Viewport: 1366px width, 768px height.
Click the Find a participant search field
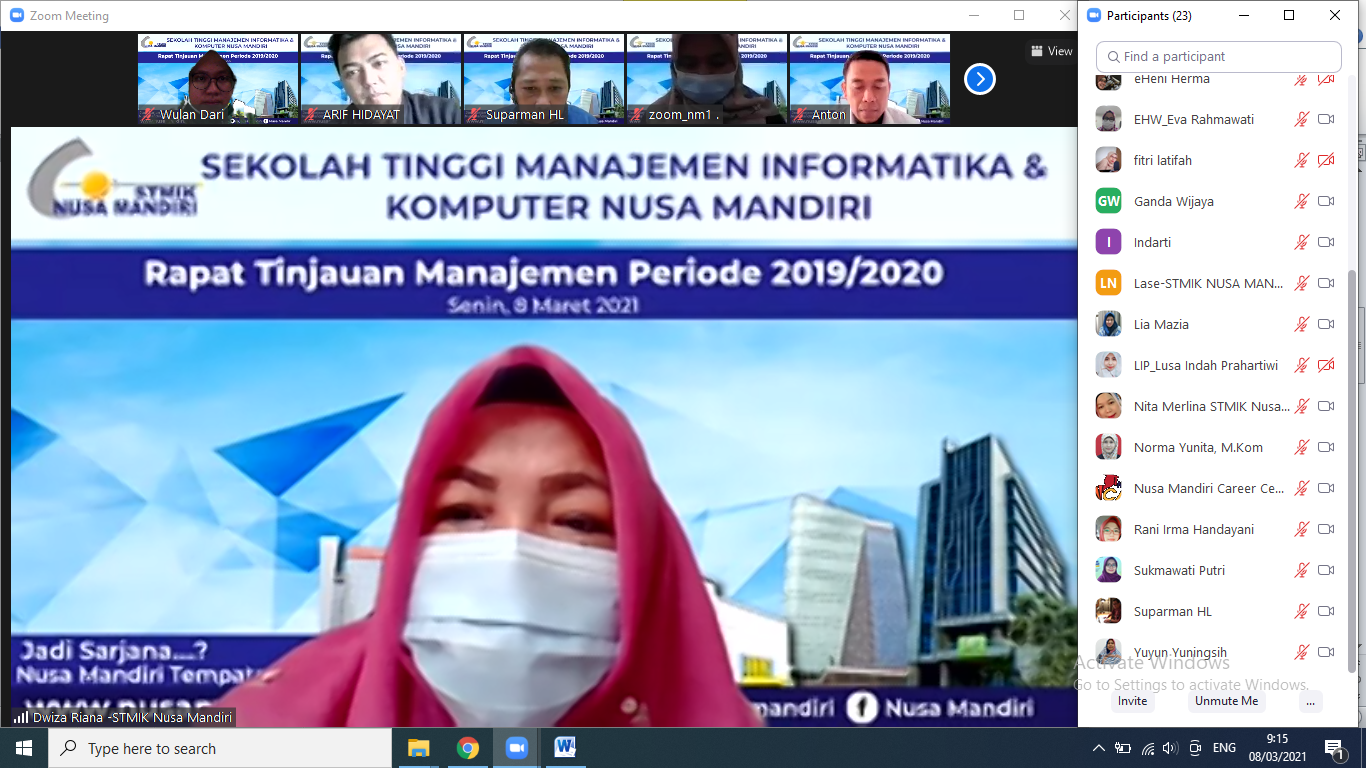click(x=1218, y=57)
